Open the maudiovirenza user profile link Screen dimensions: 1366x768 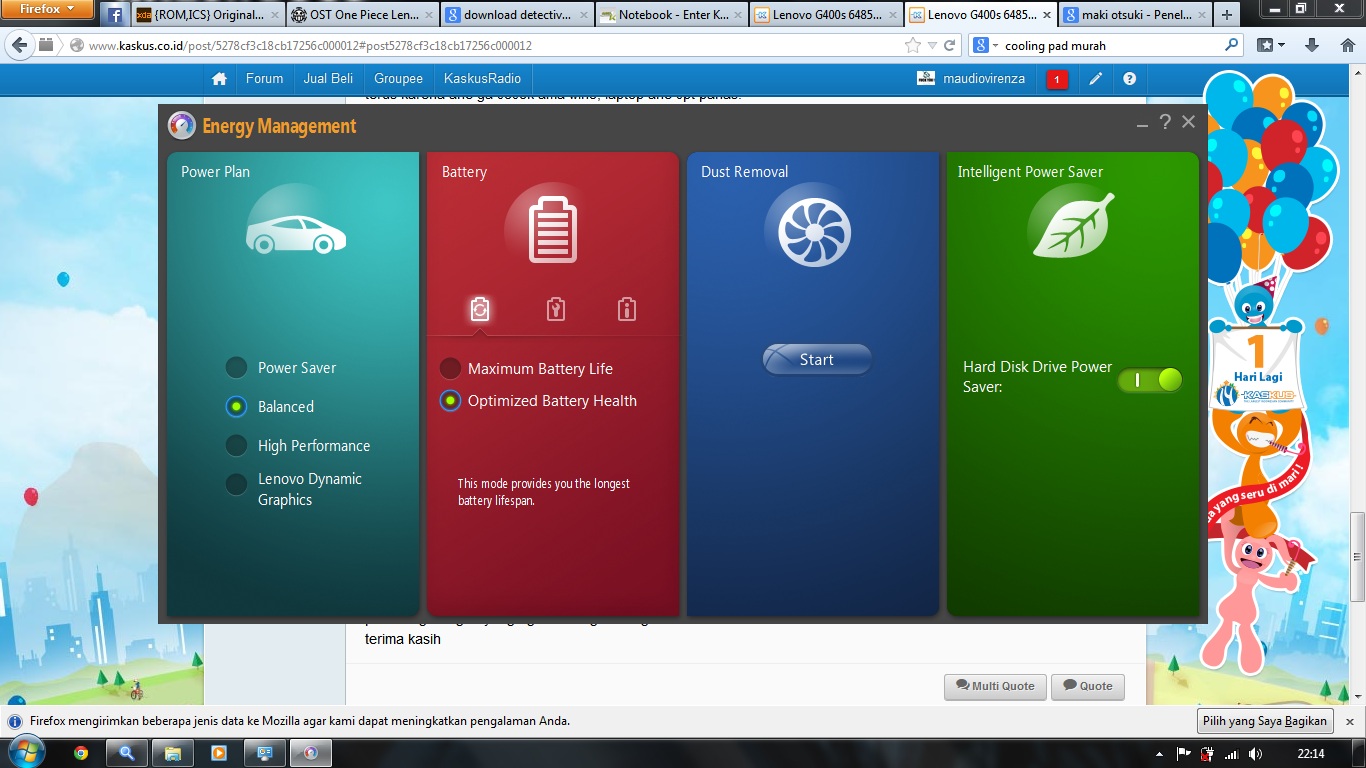pos(971,78)
